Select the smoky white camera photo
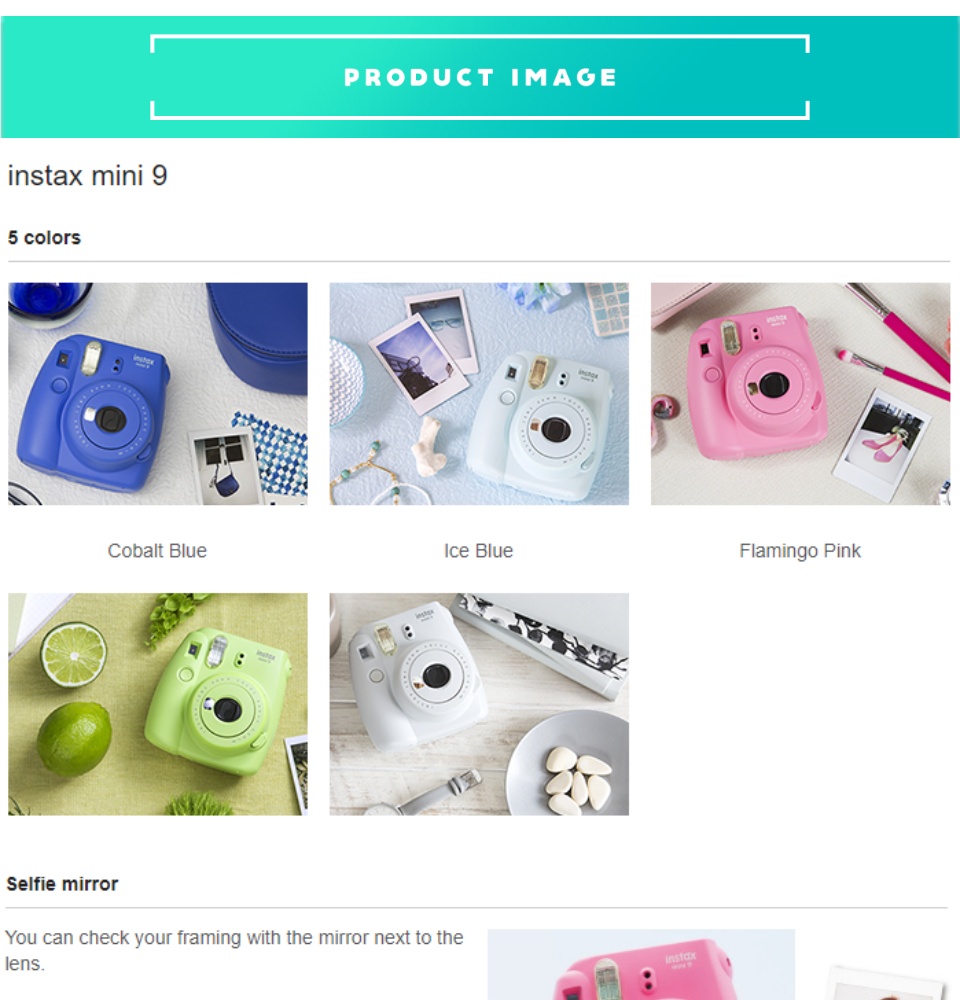960x1000 pixels. 479,704
